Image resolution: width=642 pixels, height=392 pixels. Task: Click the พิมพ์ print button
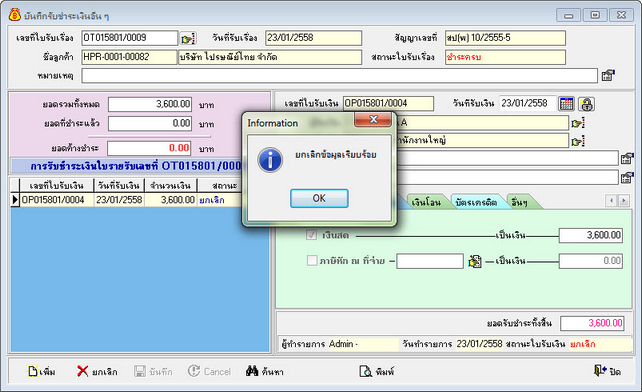click(377, 372)
